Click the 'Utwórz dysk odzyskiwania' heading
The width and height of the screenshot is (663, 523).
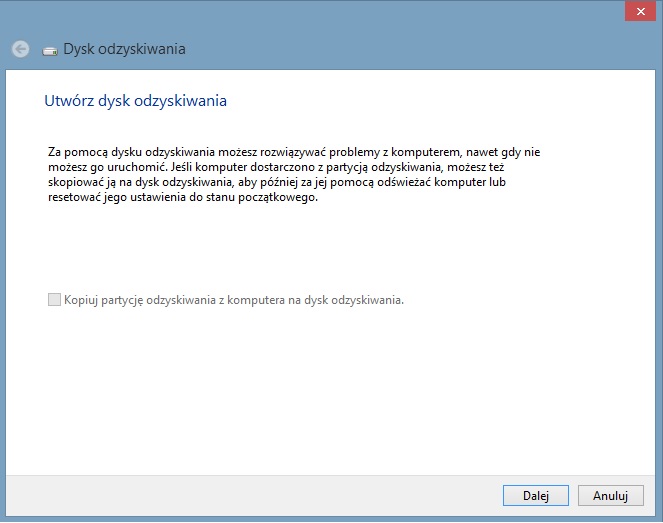tap(135, 101)
